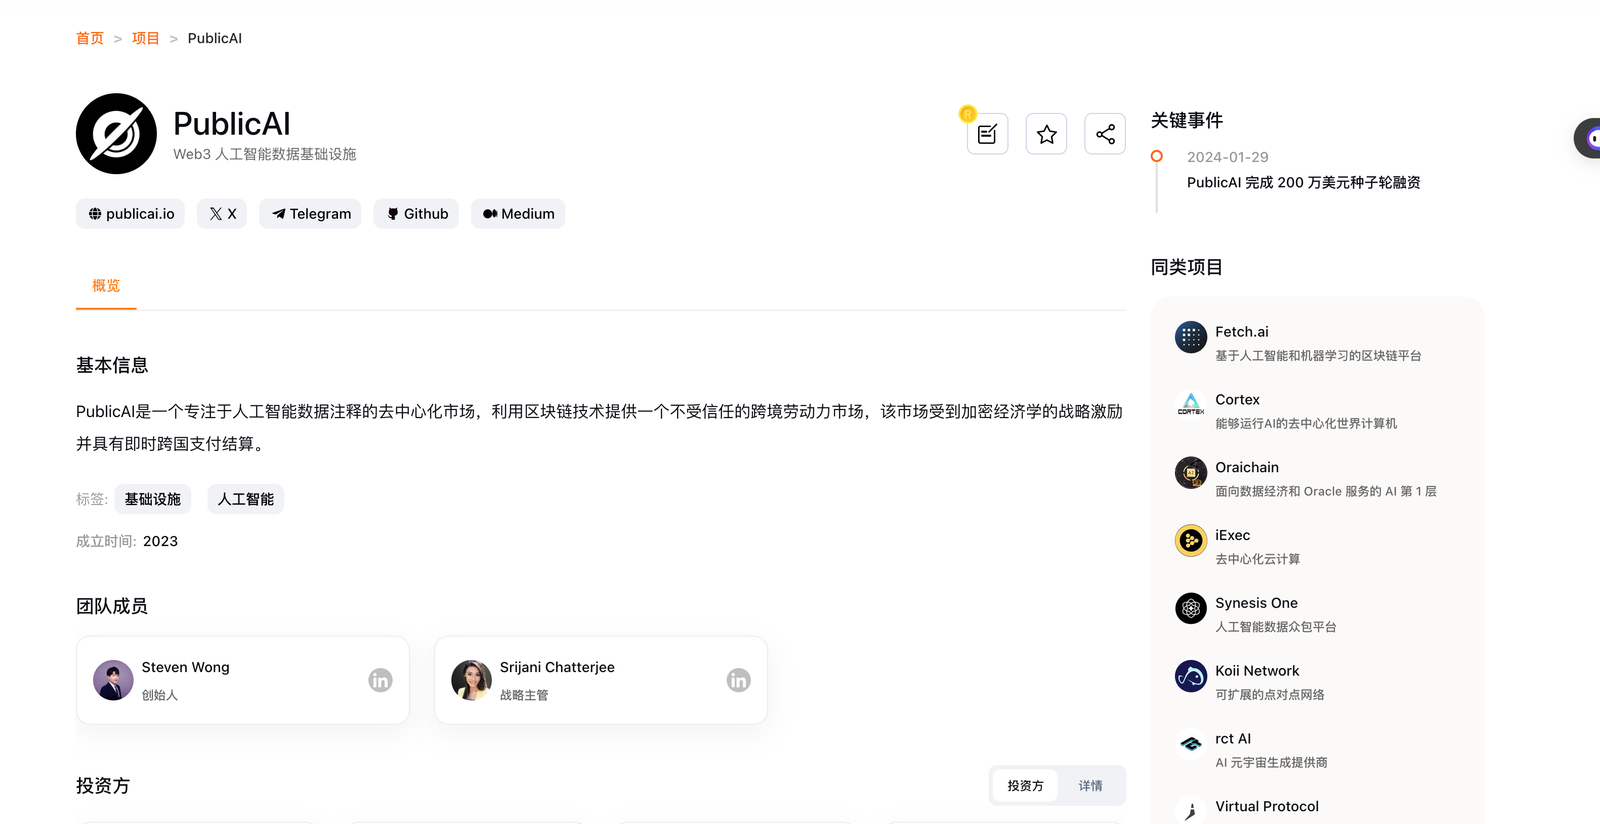Viewport: 1600px width, 824px height.
Task: Go to 项目 in the breadcrumb
Action: (x=146, y=38)
